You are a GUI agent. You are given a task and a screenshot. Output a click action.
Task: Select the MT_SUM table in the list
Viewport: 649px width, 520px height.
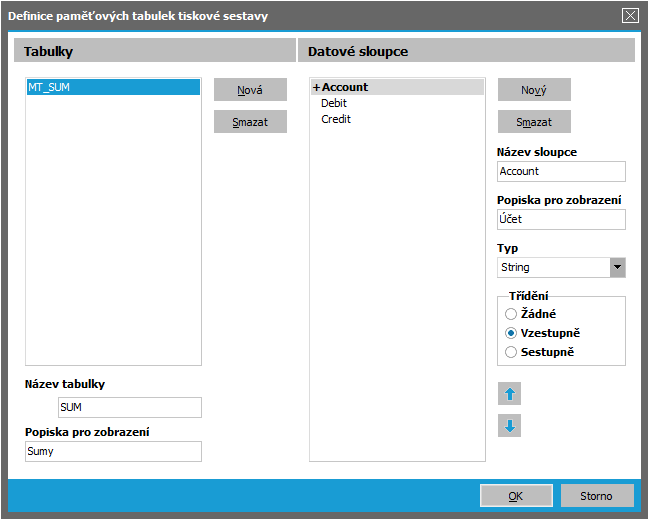coord(113,87)
